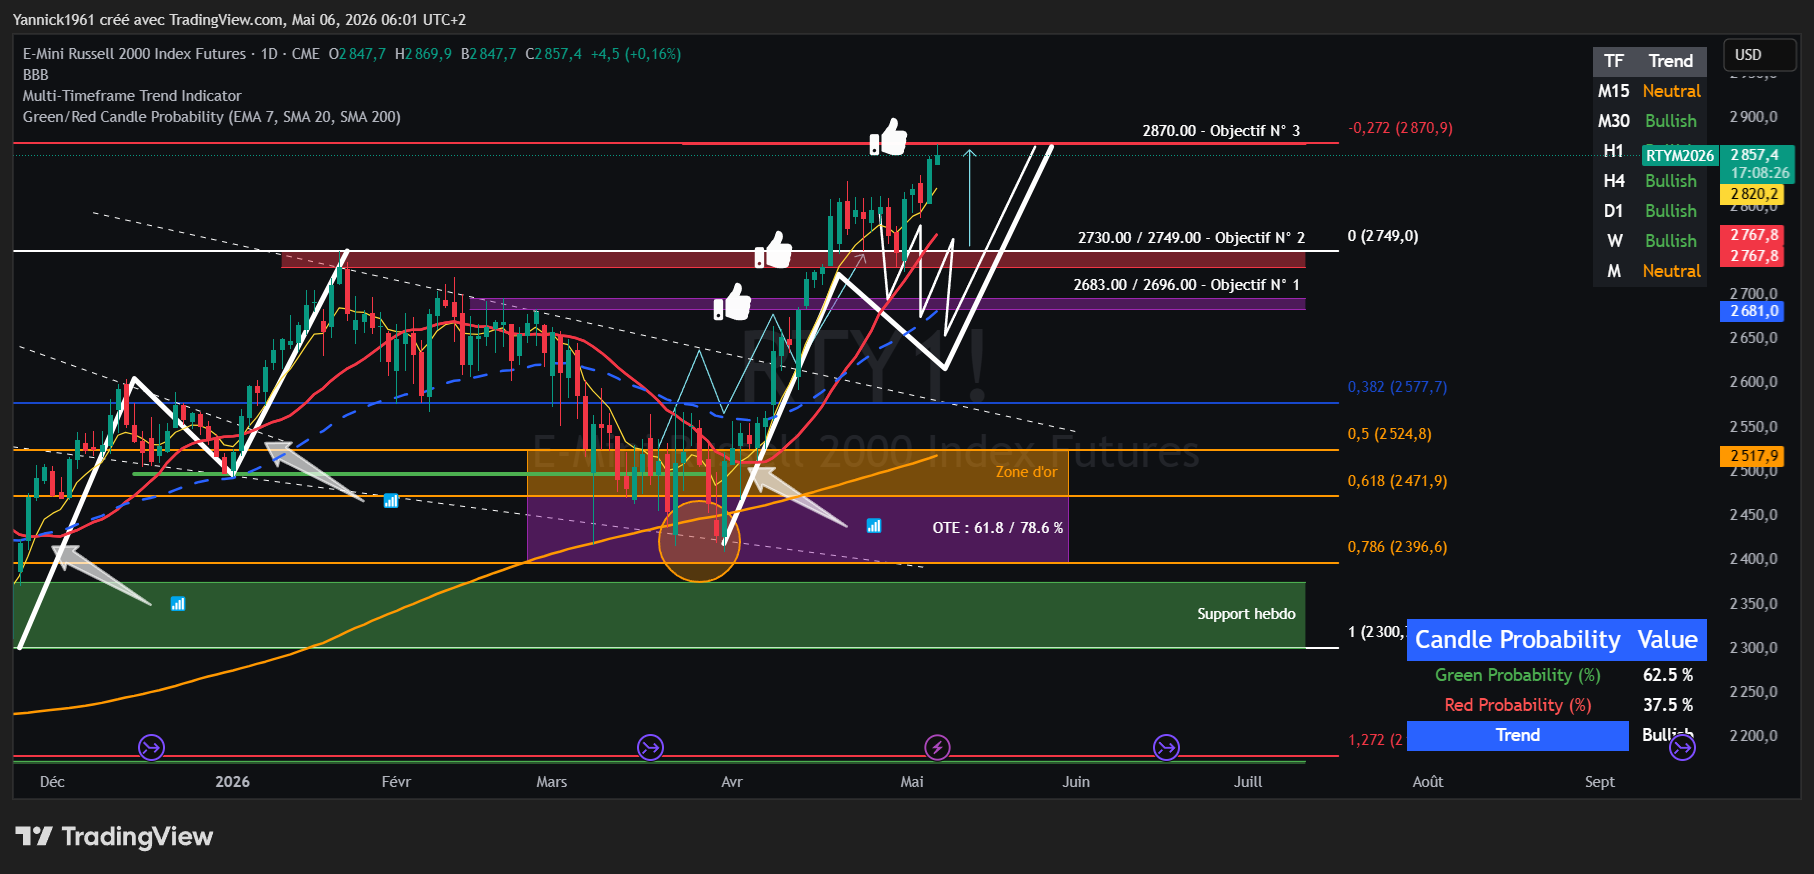Click the Red Probability 37.5 % row
1814x874 pixels.
(1557, 705)
